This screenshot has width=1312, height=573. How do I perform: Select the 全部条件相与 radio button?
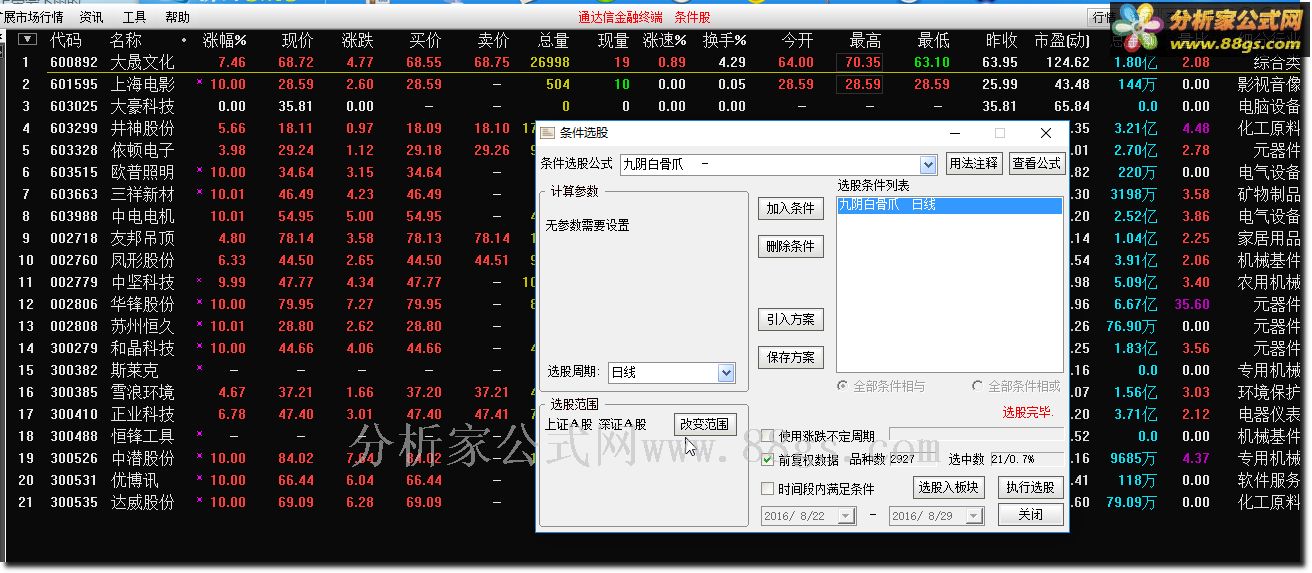point(843,386)
